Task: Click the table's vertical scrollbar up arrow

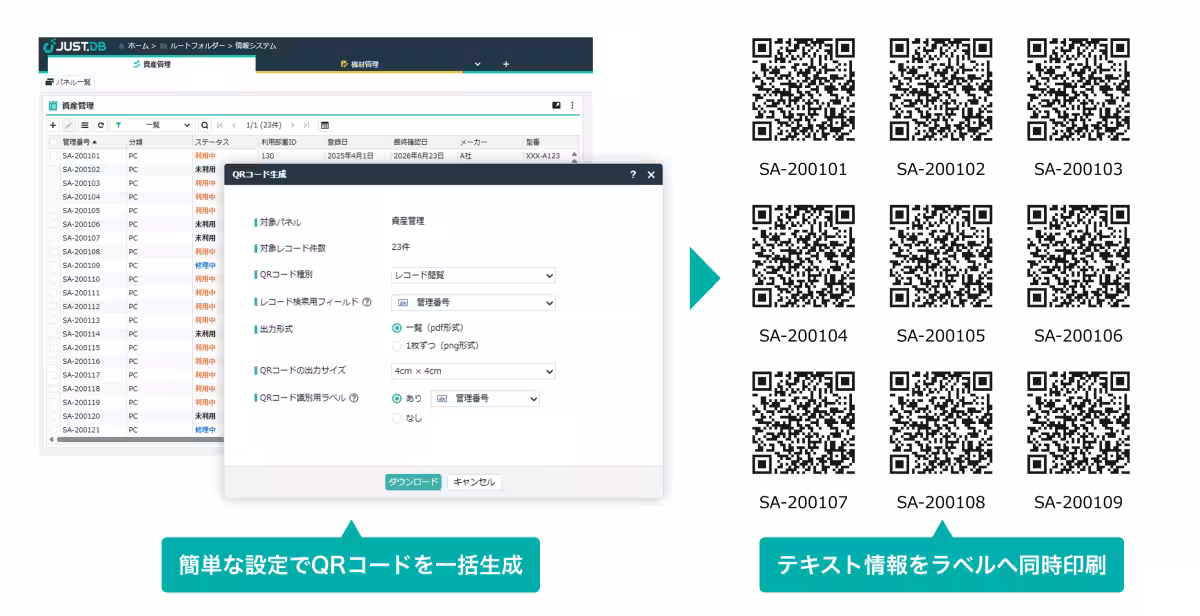Action: [x=575, y=154]
